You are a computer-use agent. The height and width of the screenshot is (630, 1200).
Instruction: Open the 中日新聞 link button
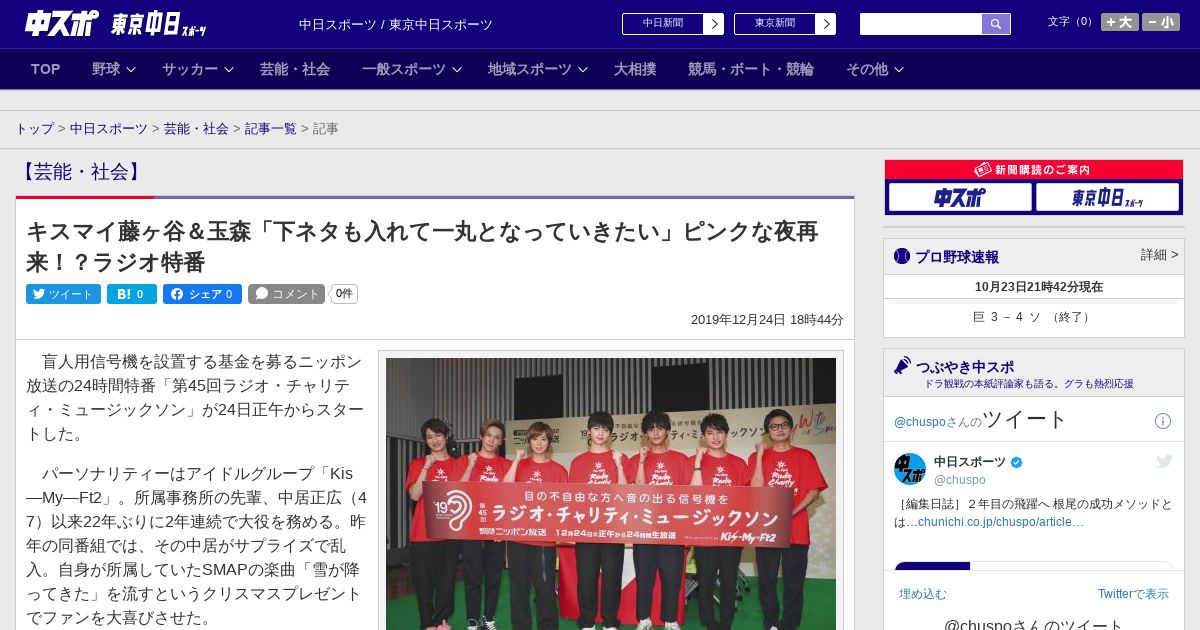[x=663, y=24]
